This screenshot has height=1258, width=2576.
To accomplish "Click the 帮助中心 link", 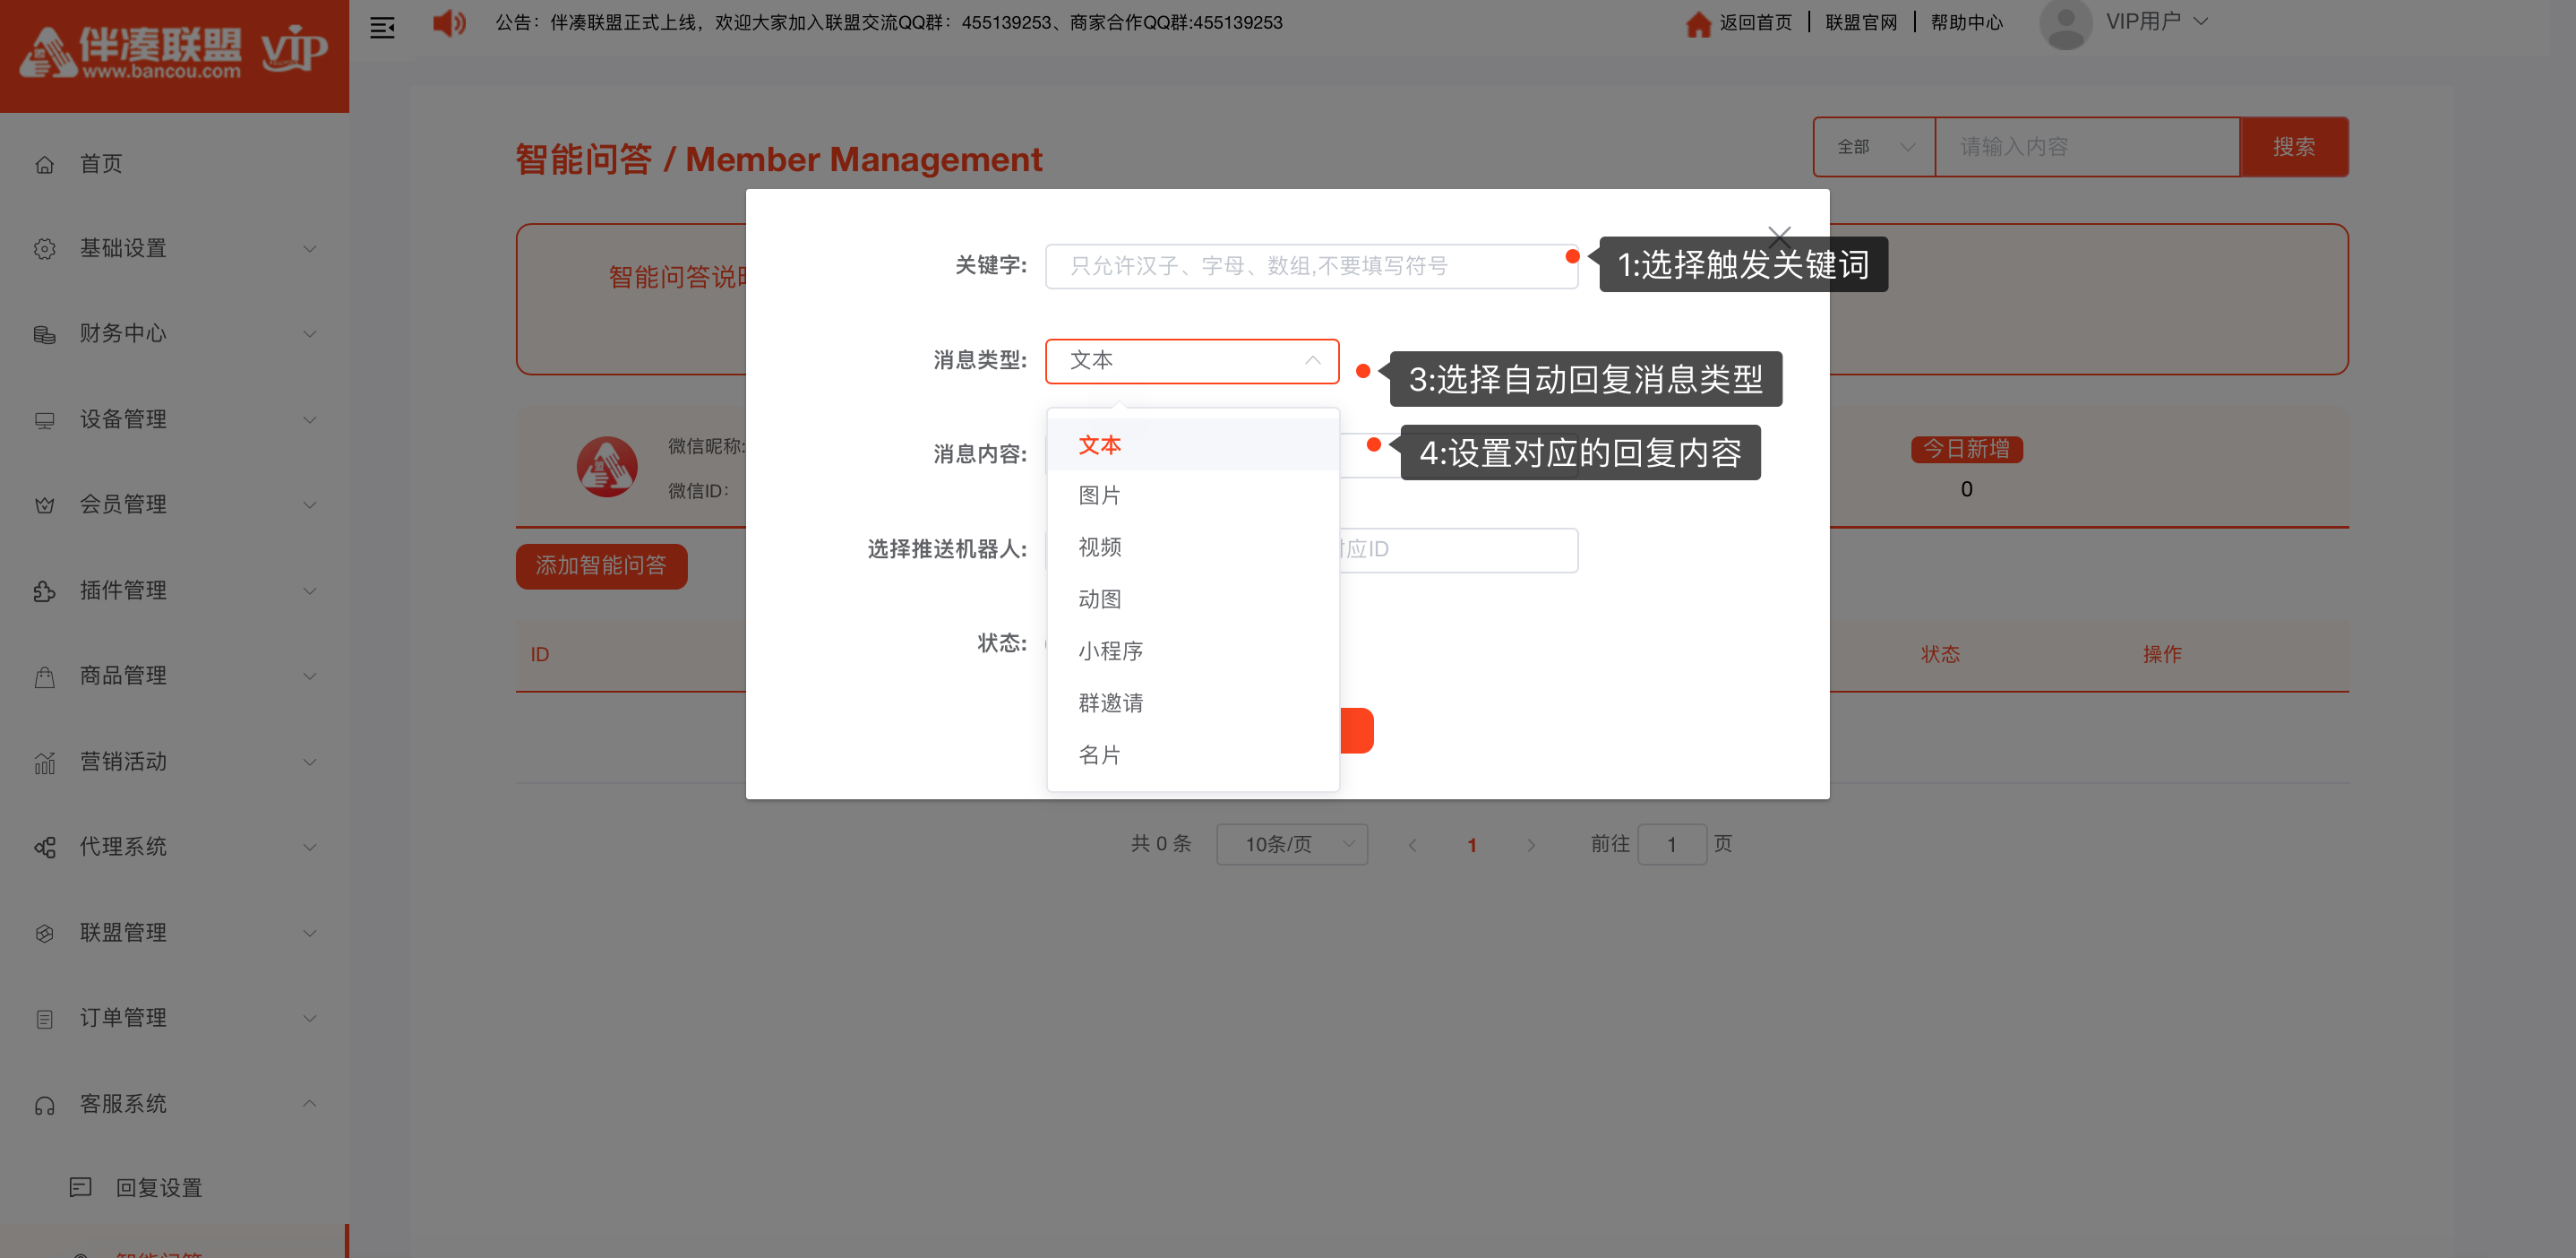I will (1966, 23).
